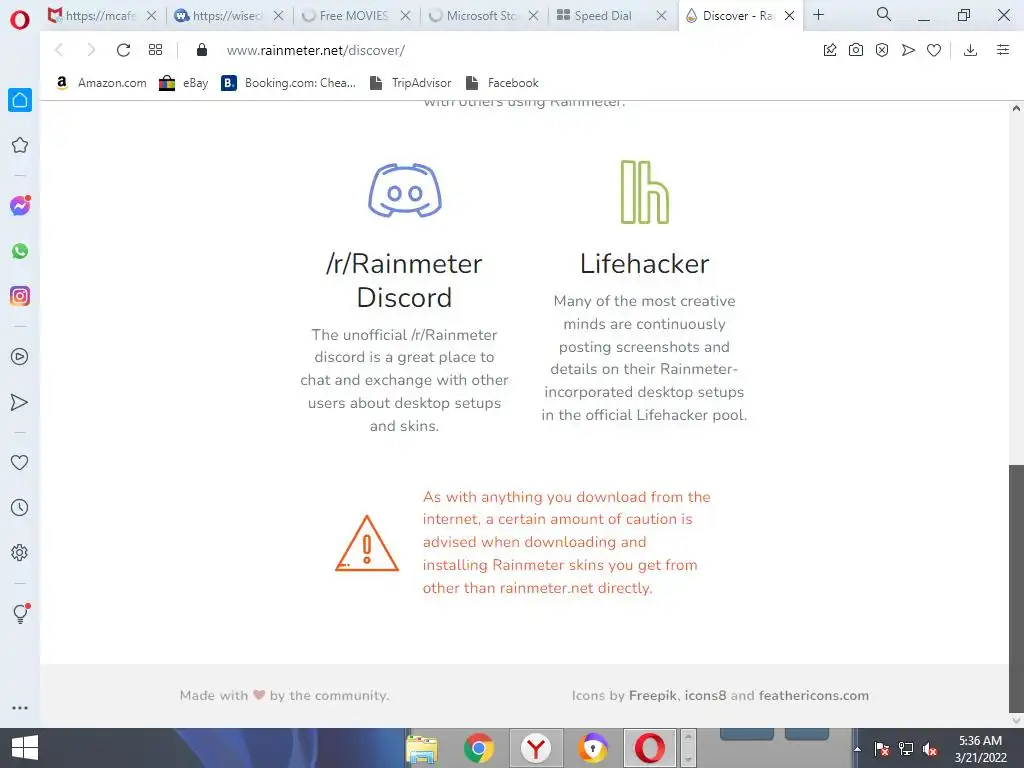The width and height of the screenshot is (1024, 768).
Task: Open the eBay bookmark
Action: 184,83
